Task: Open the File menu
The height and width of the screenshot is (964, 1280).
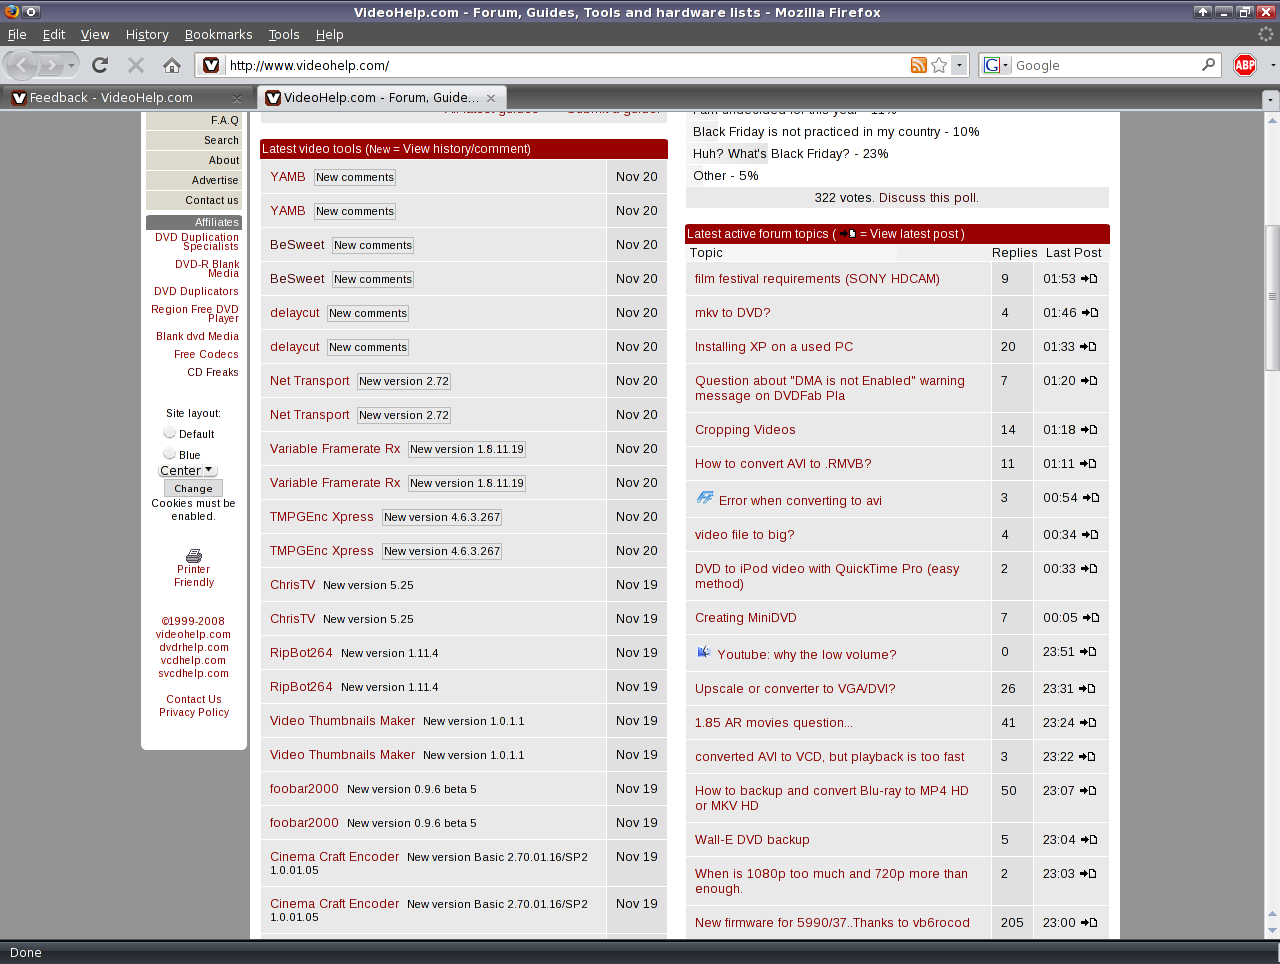Action: [x=17, y=34]
